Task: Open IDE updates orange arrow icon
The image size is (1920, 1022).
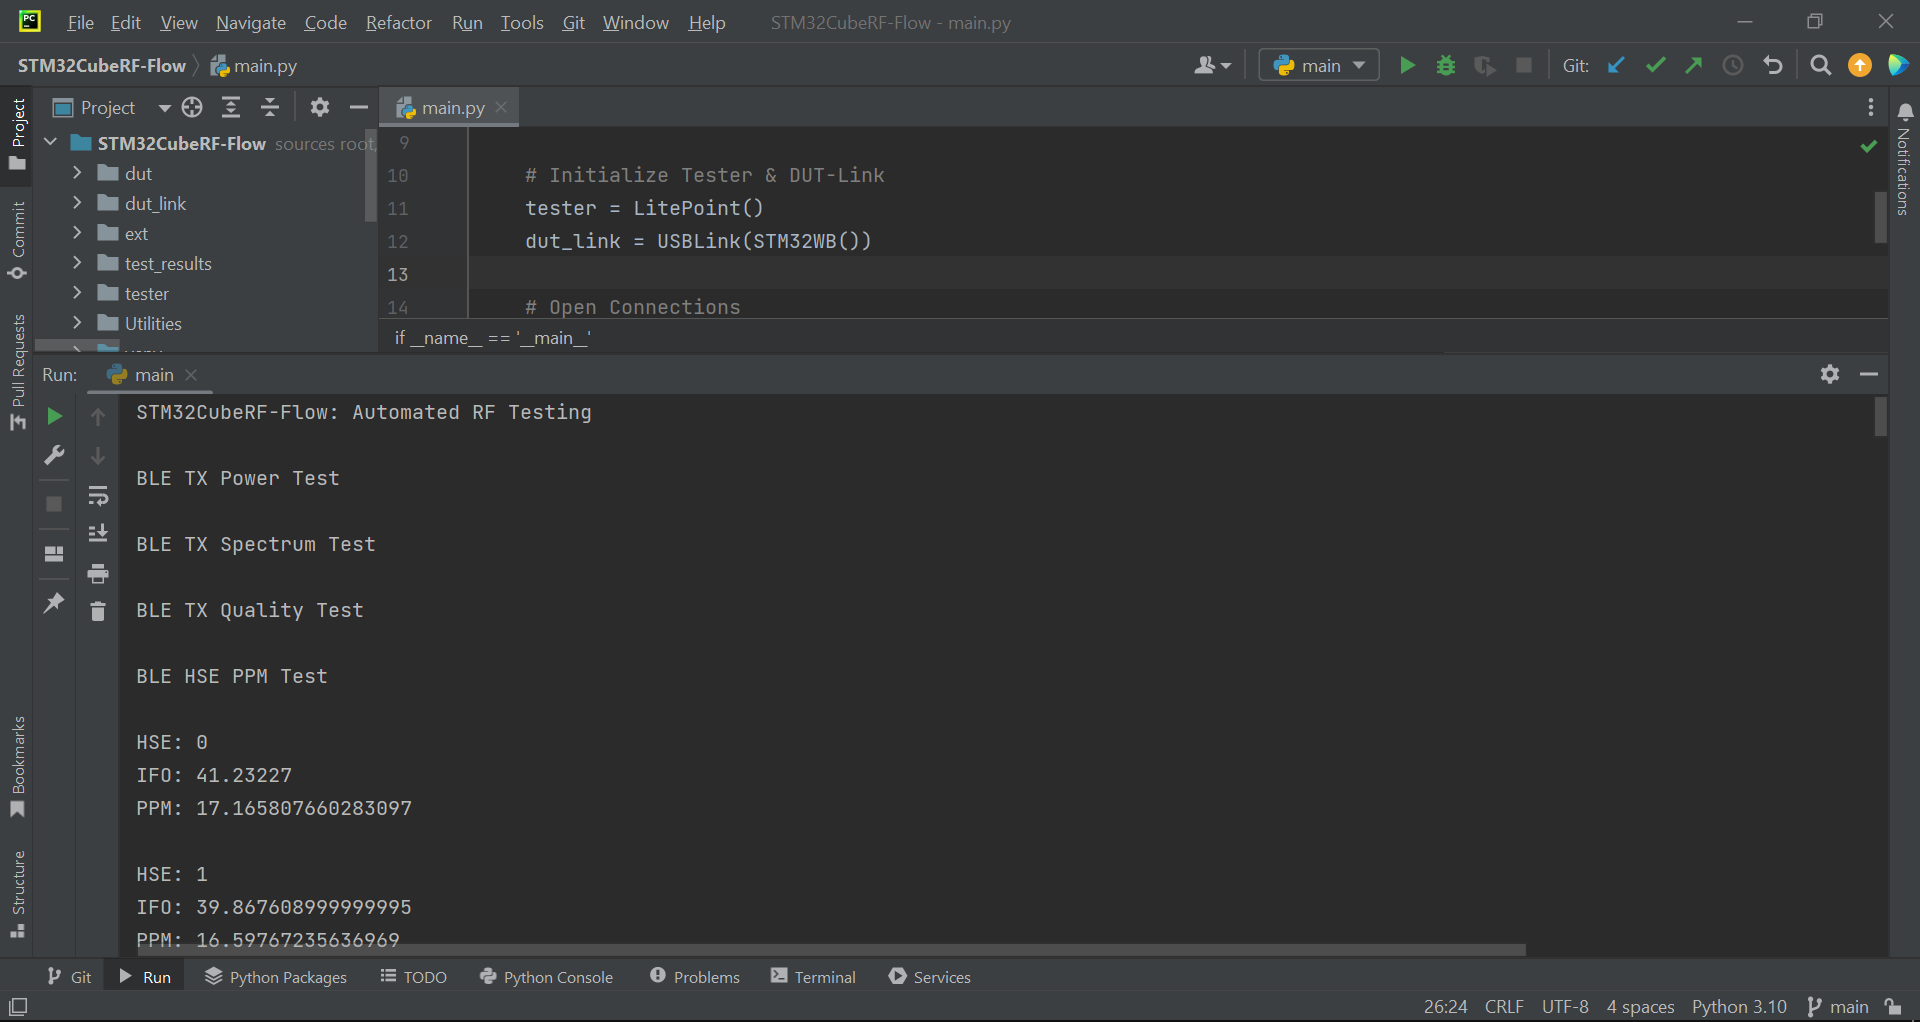Action: (x=1860, y=66)
